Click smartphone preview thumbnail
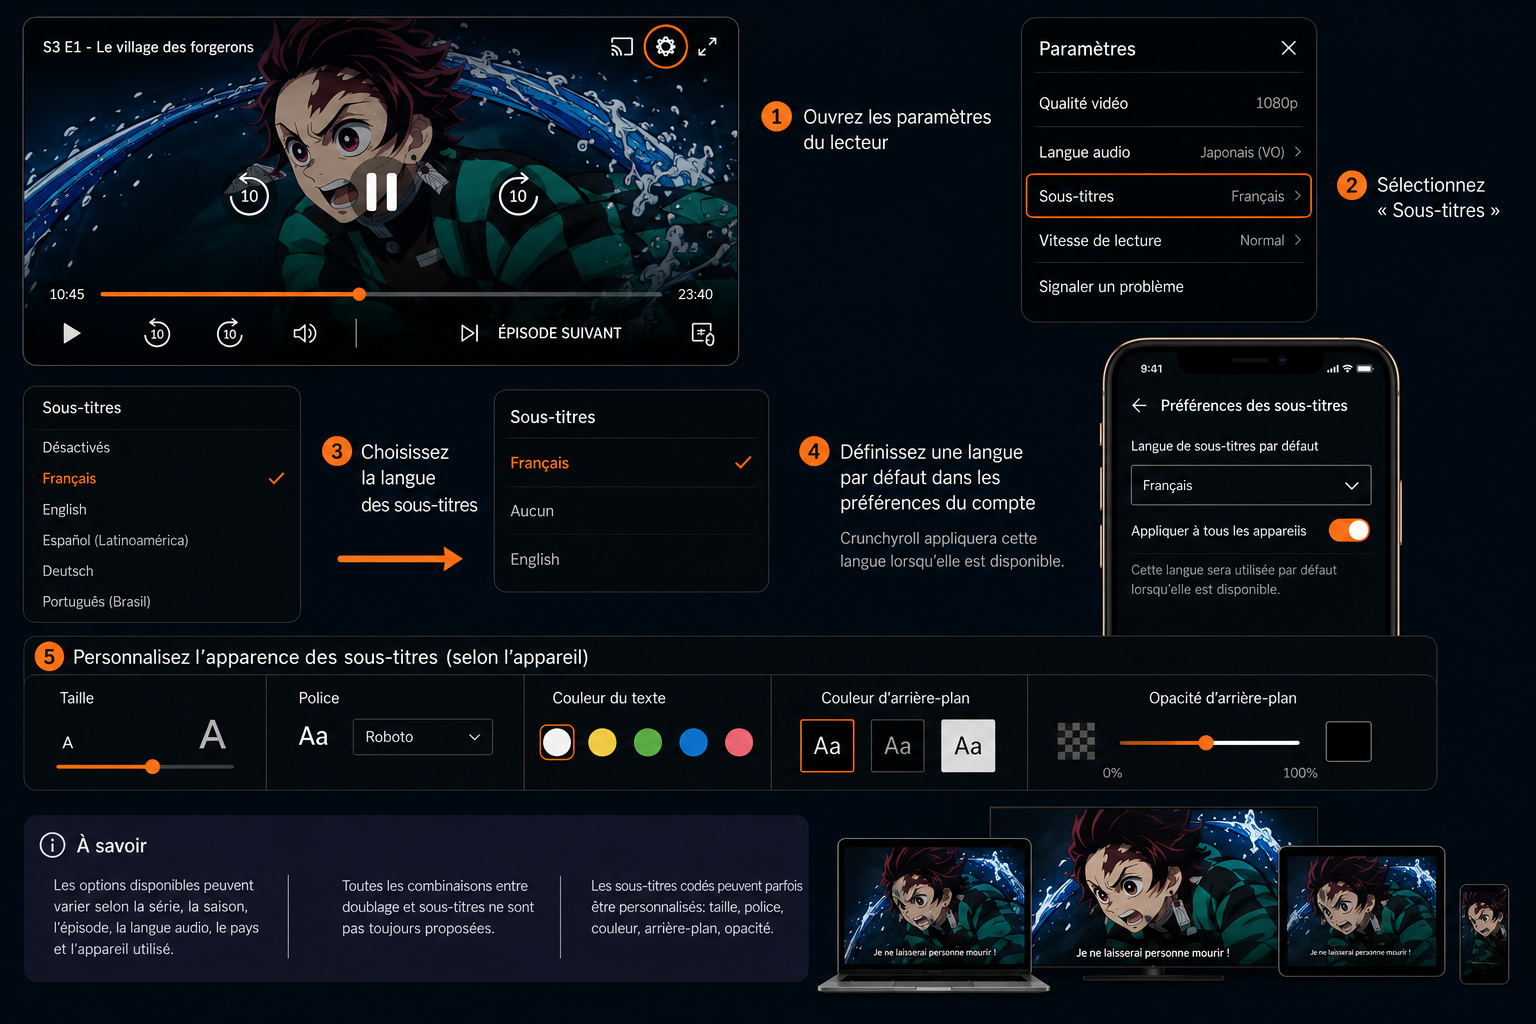Viewport: 1536px width, 1024px height. pyautogui.click(x=1484, y=934)
